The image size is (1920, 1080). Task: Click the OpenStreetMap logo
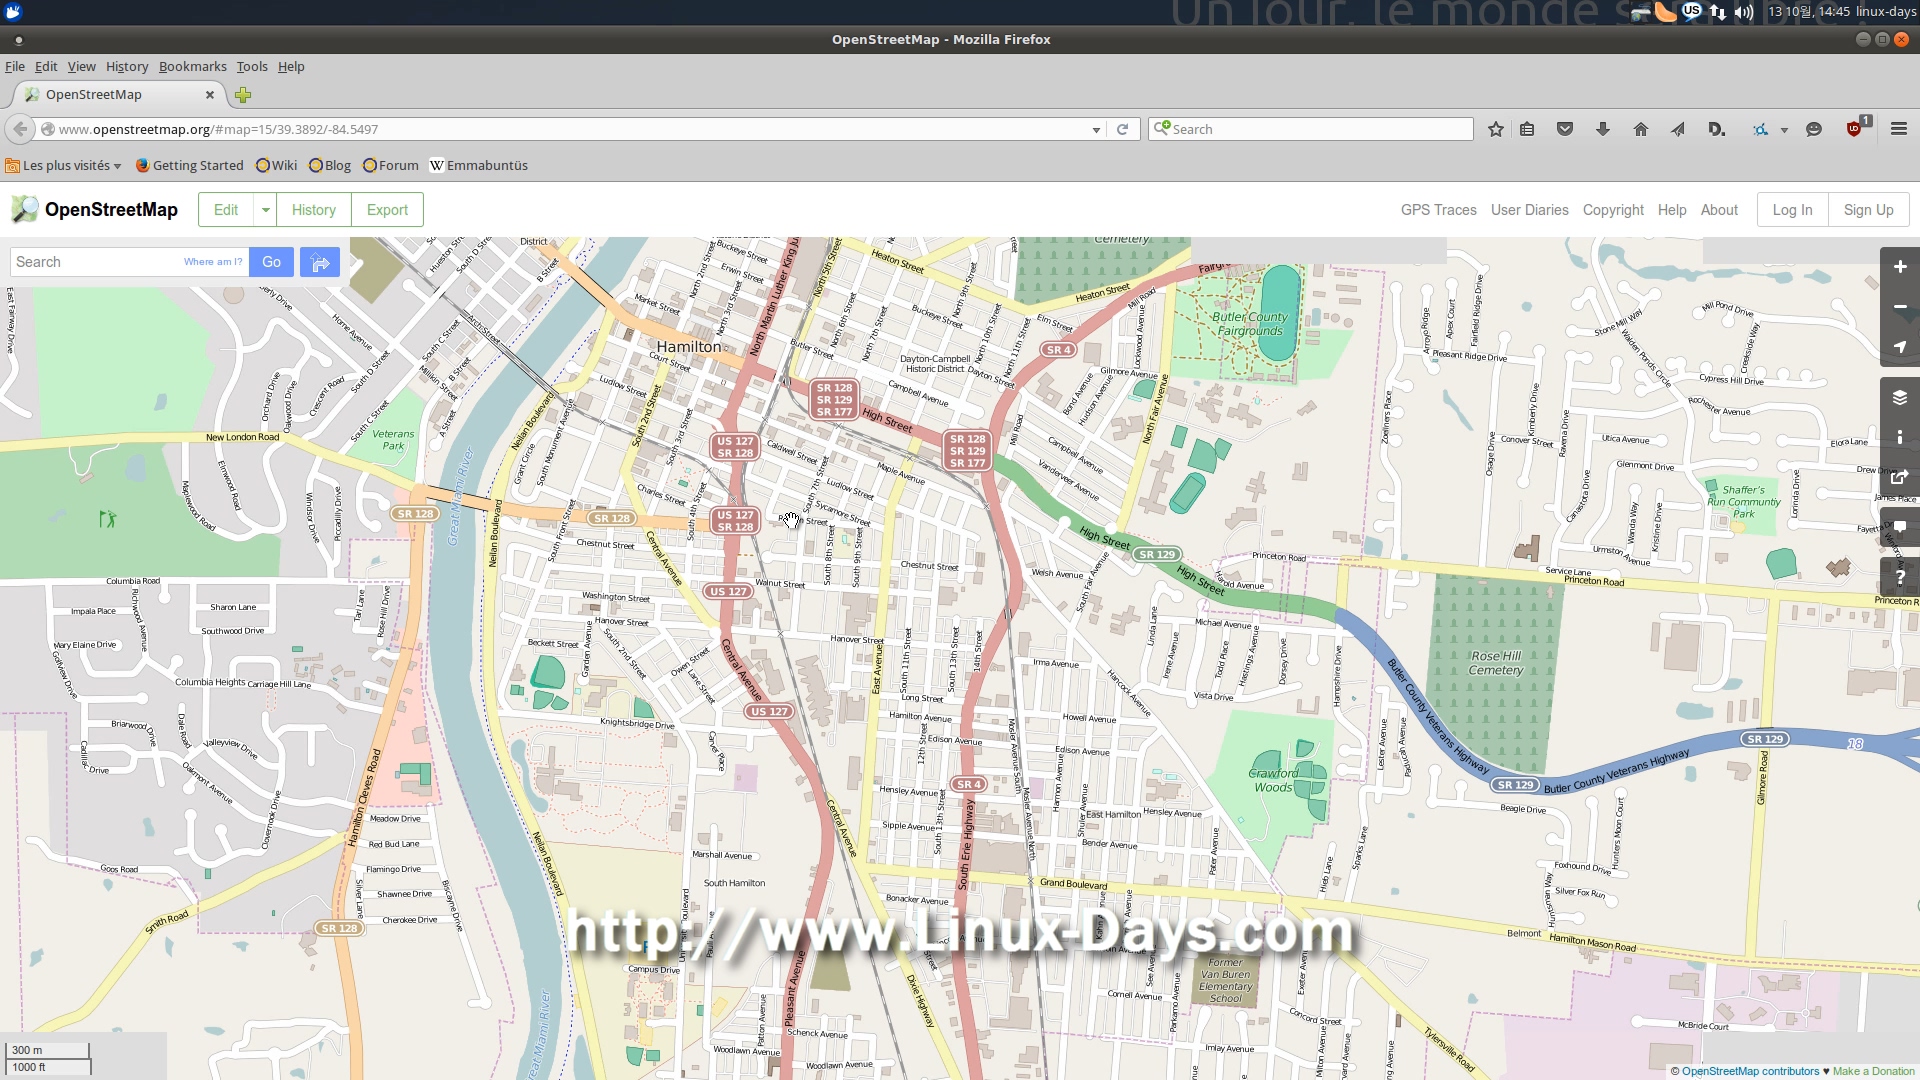click(x=94, y=209)
